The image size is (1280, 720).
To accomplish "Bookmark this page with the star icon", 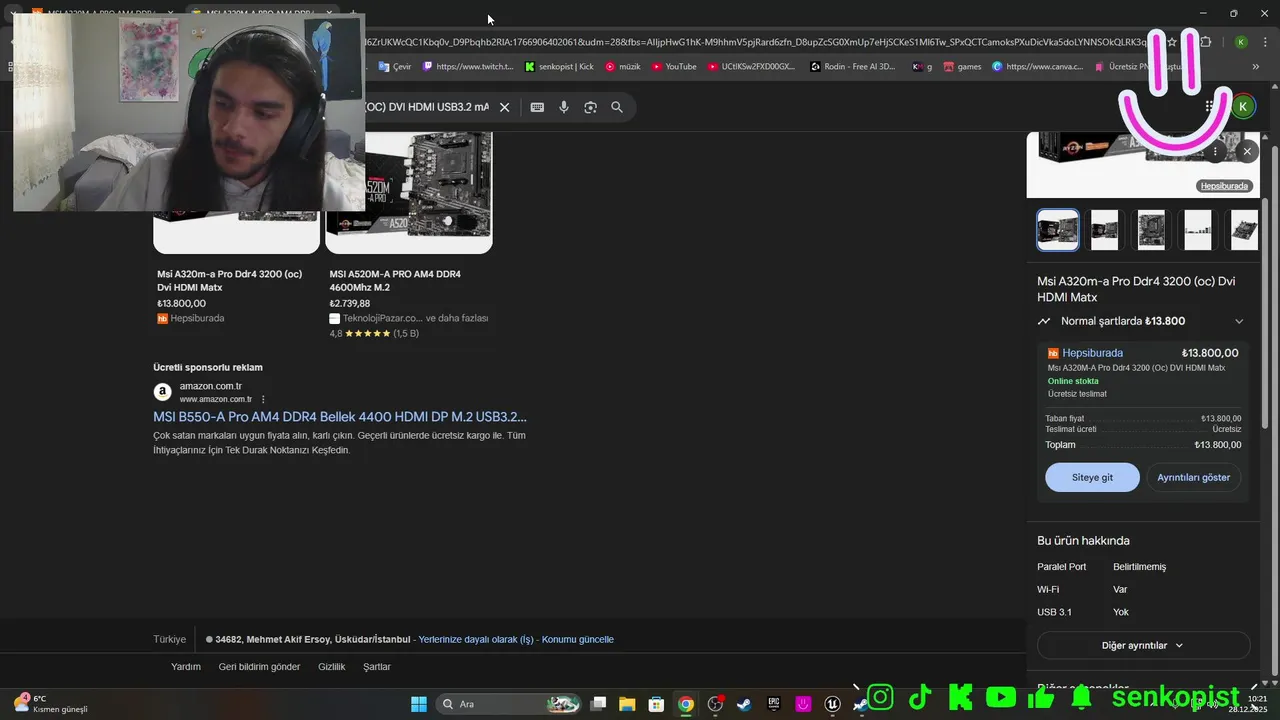I will 1172,42.
